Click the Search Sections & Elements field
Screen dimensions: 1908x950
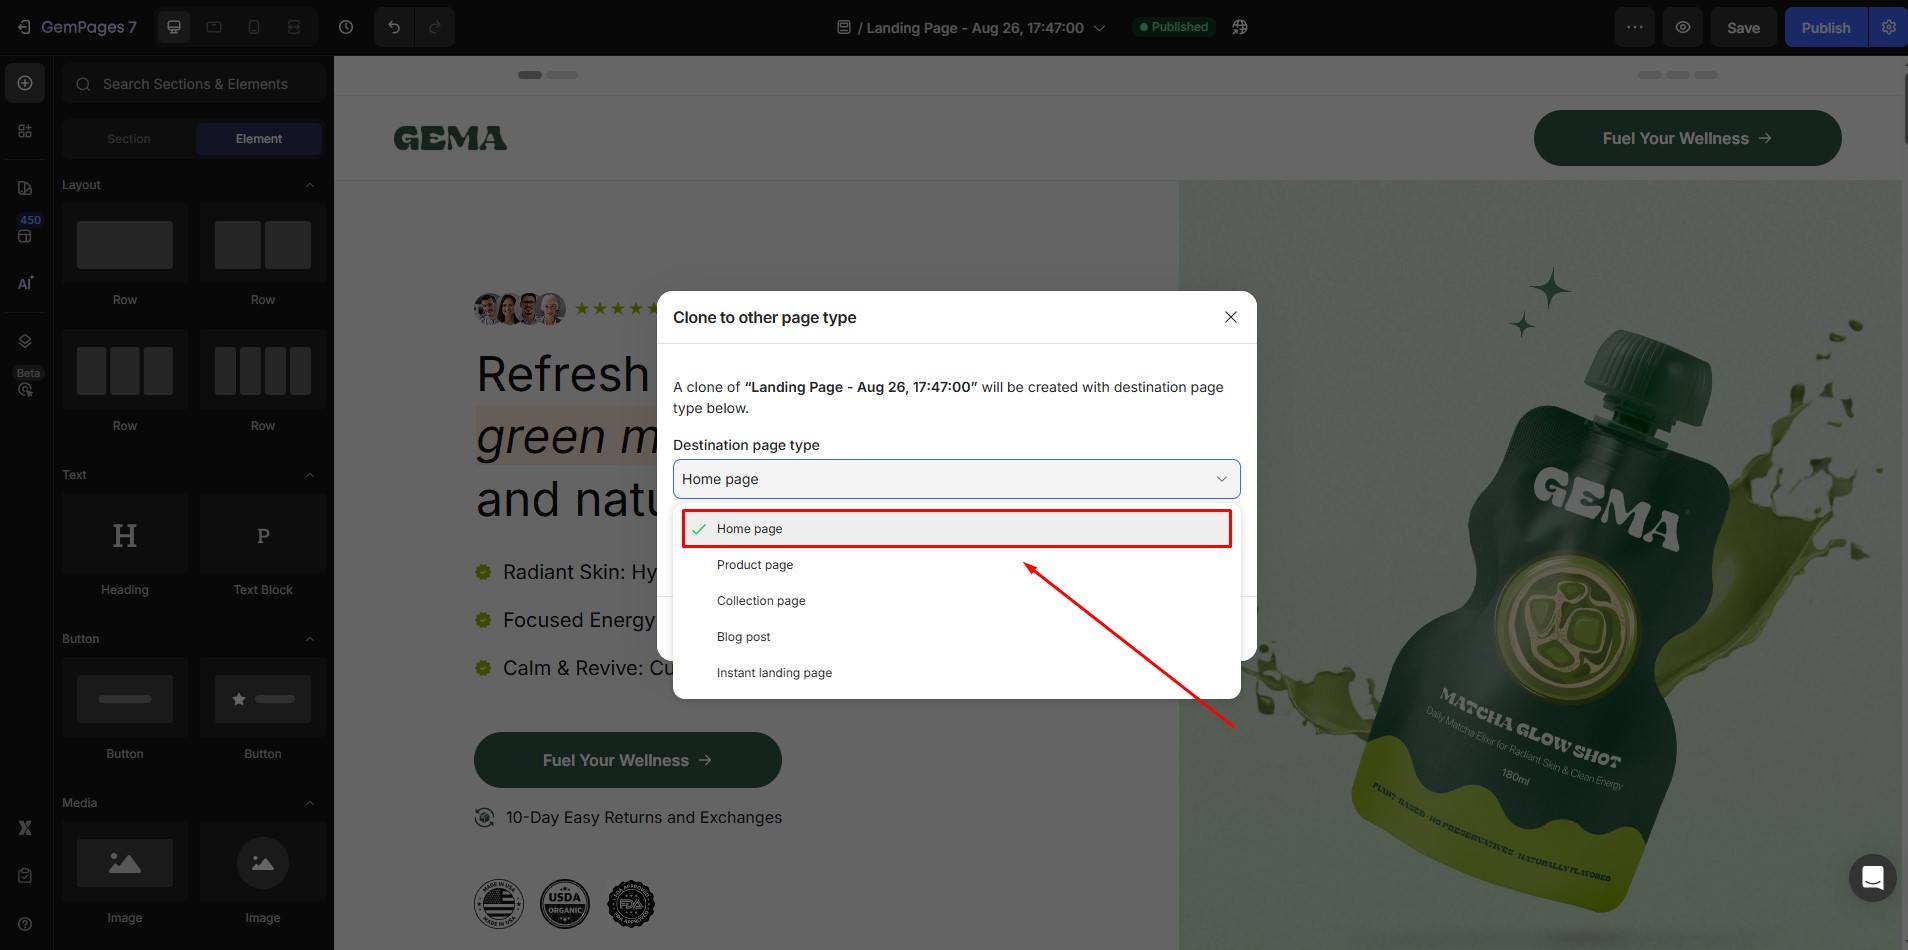[x=193, y=83]
